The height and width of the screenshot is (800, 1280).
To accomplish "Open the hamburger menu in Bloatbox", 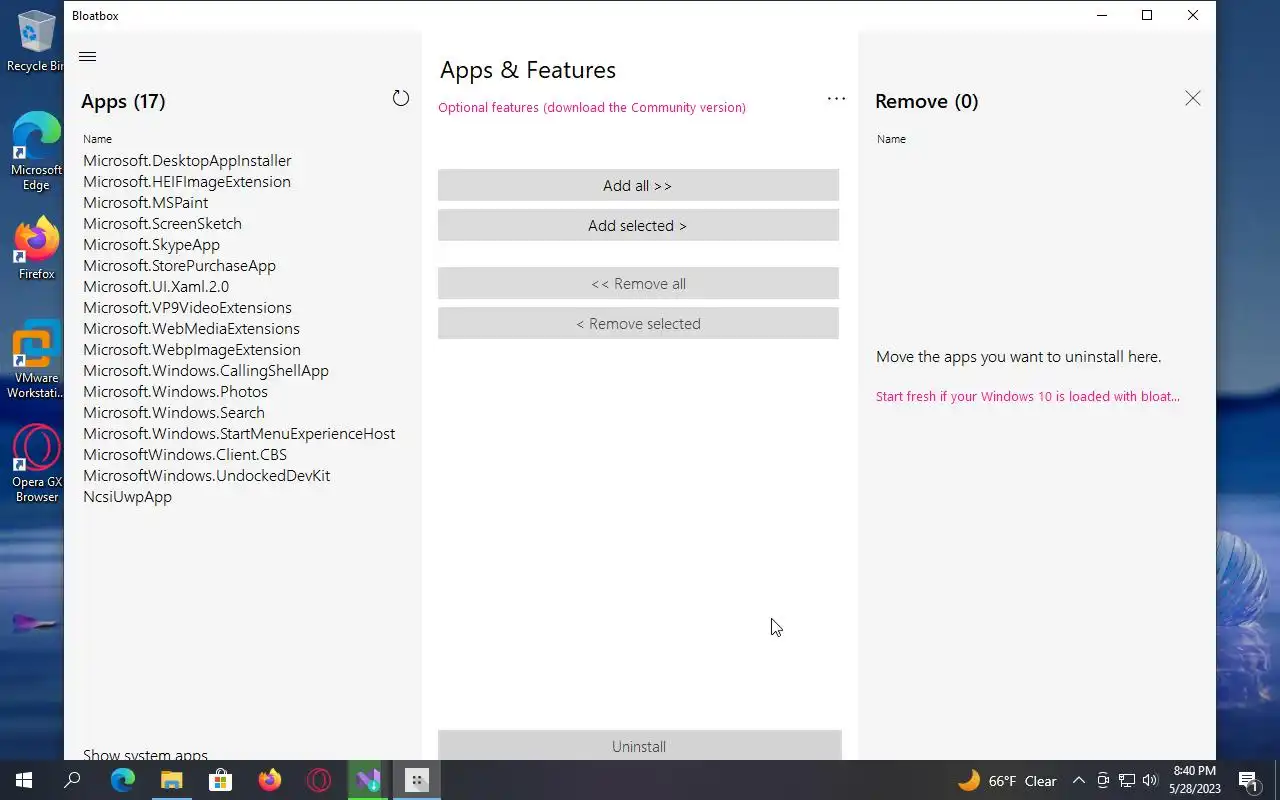I will [x=87, y=56].
